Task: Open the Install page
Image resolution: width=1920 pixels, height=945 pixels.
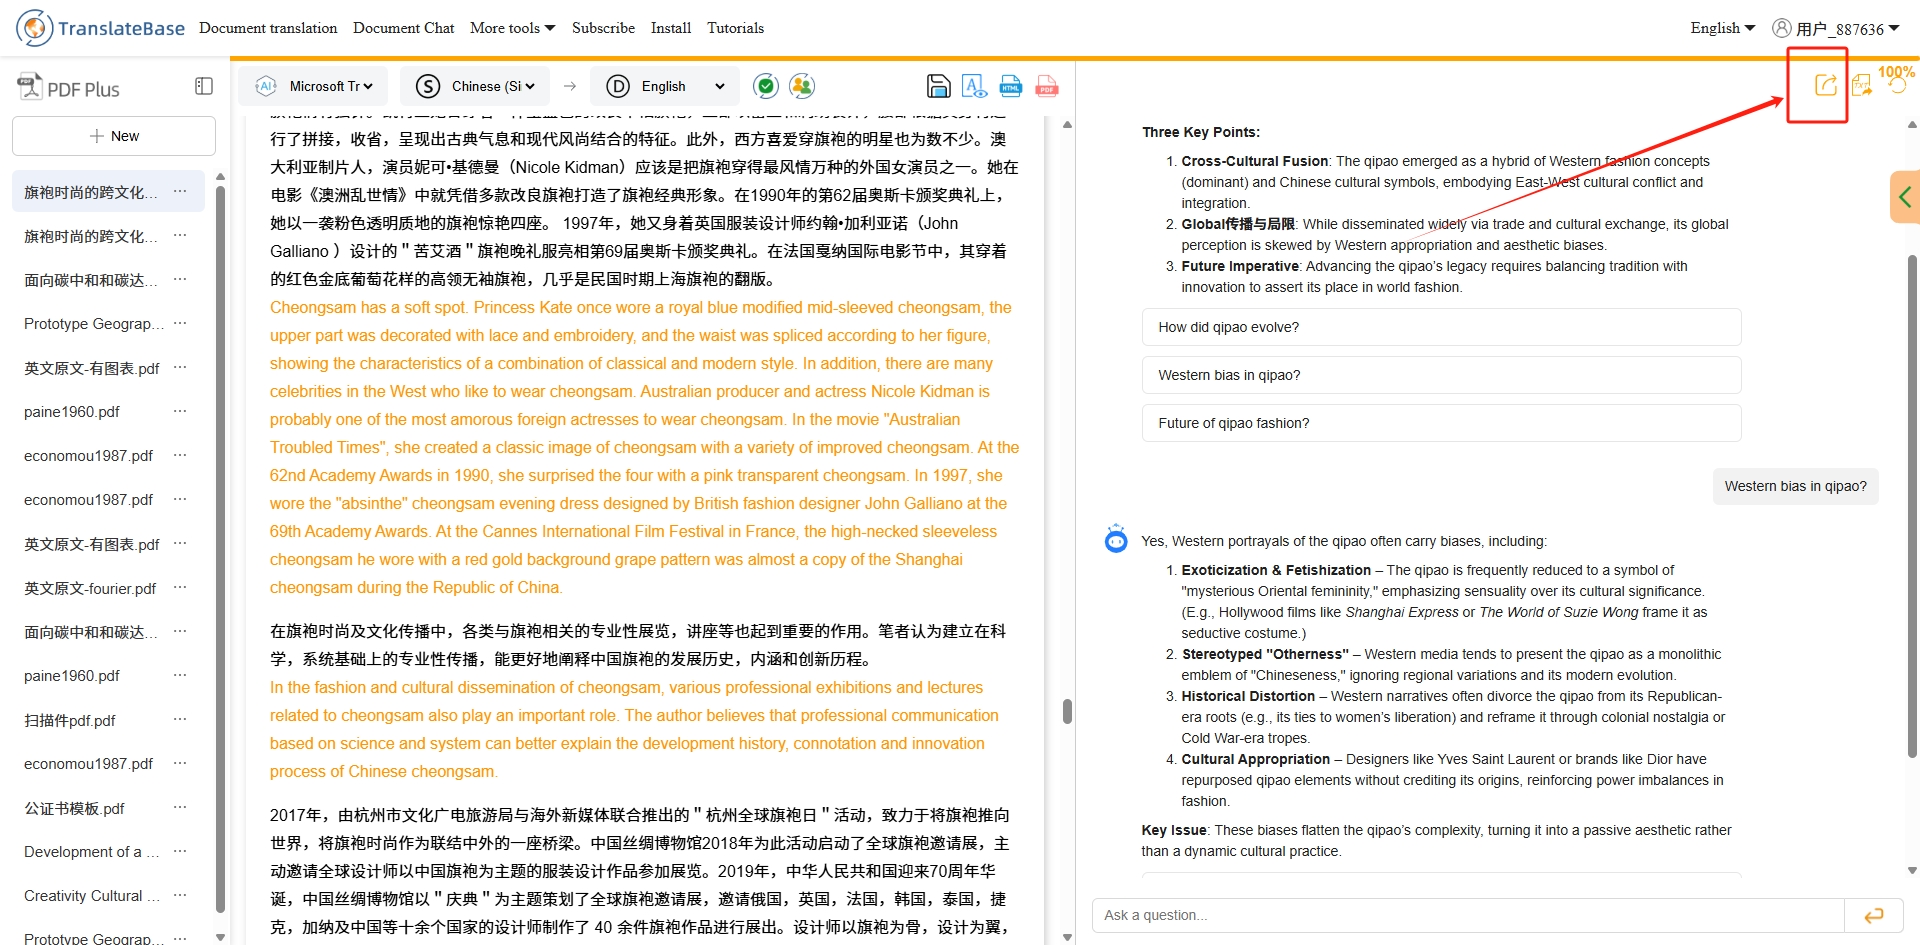Action: (x=671, y=28)
